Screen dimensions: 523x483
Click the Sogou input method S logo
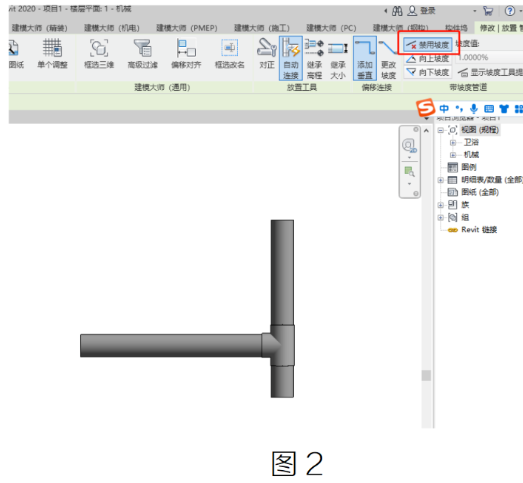(425, 107)
